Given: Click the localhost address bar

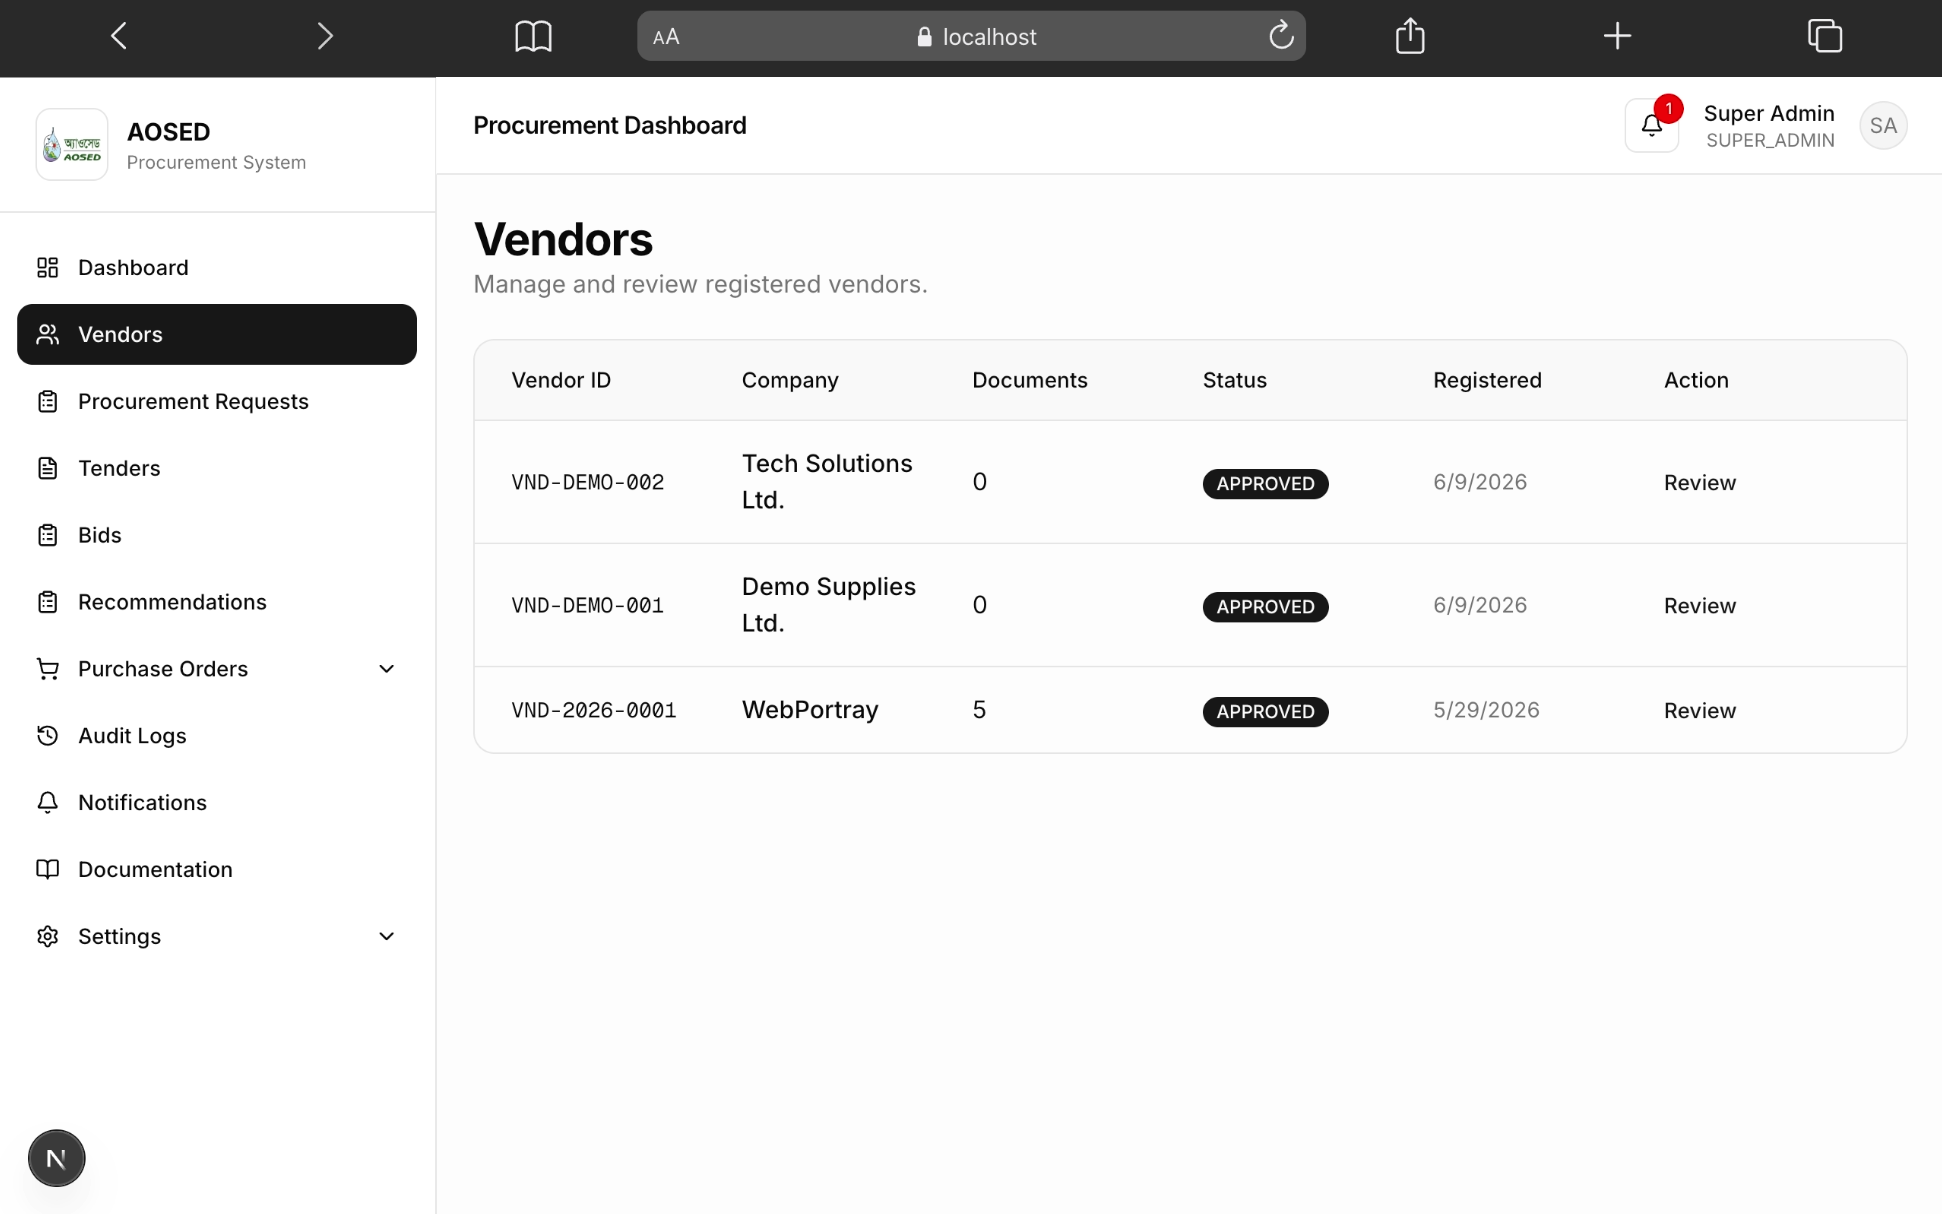Looking at the screenshot, I should (x=971, y=36).
